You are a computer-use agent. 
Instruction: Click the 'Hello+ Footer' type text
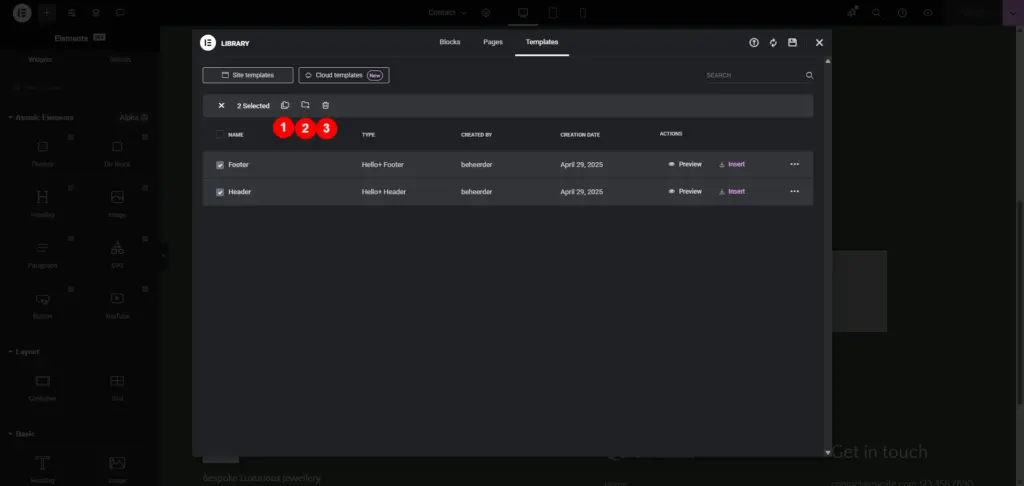coord(383,165)
